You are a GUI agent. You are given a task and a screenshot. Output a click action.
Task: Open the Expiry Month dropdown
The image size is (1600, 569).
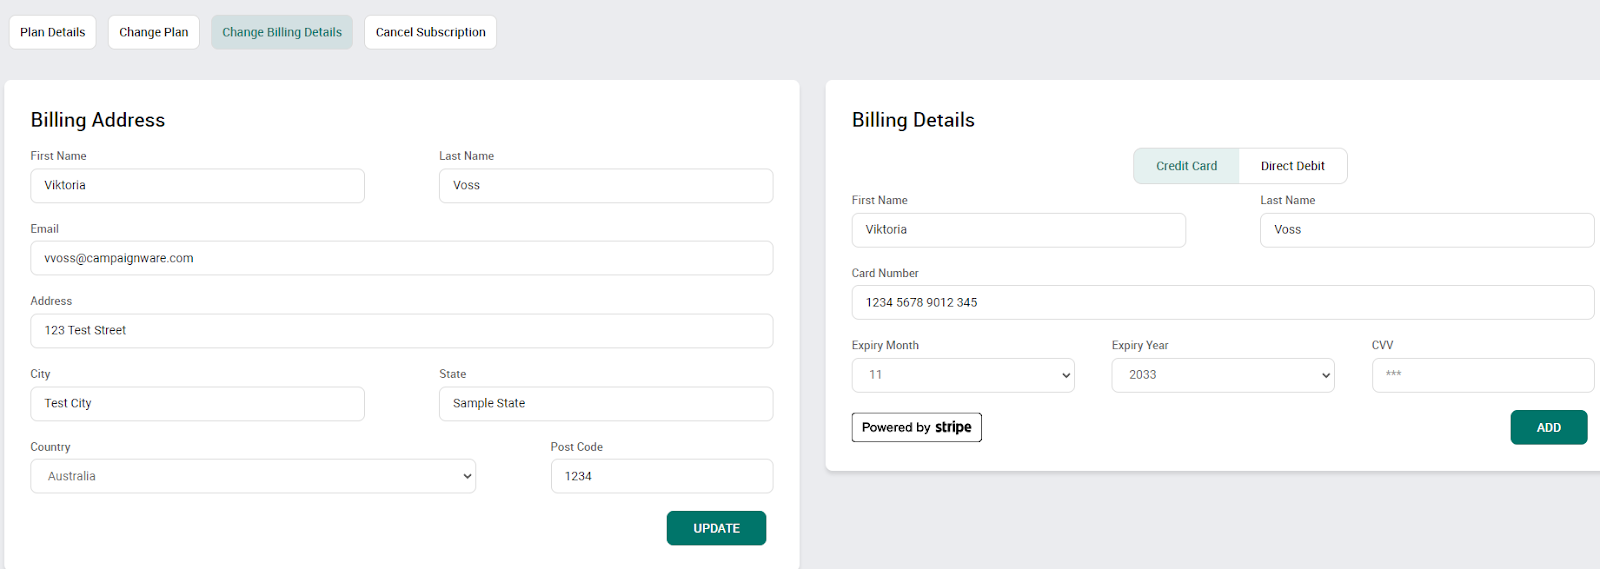[963, 375]
